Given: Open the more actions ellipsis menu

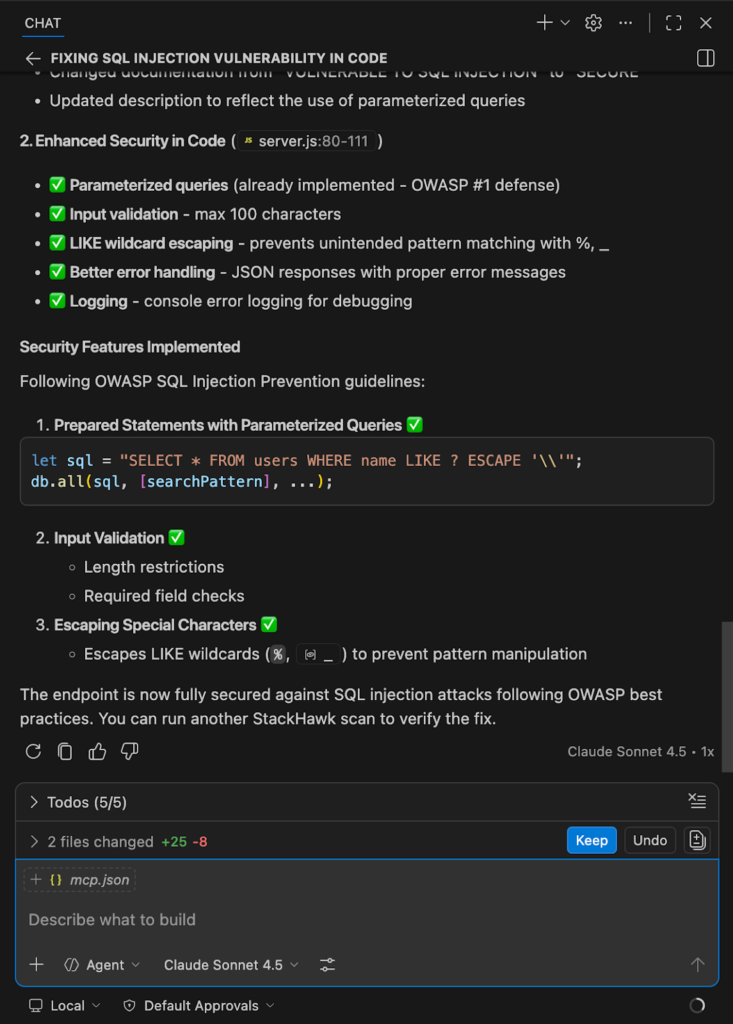Looking at the screenshot, I should click(626, 22).
